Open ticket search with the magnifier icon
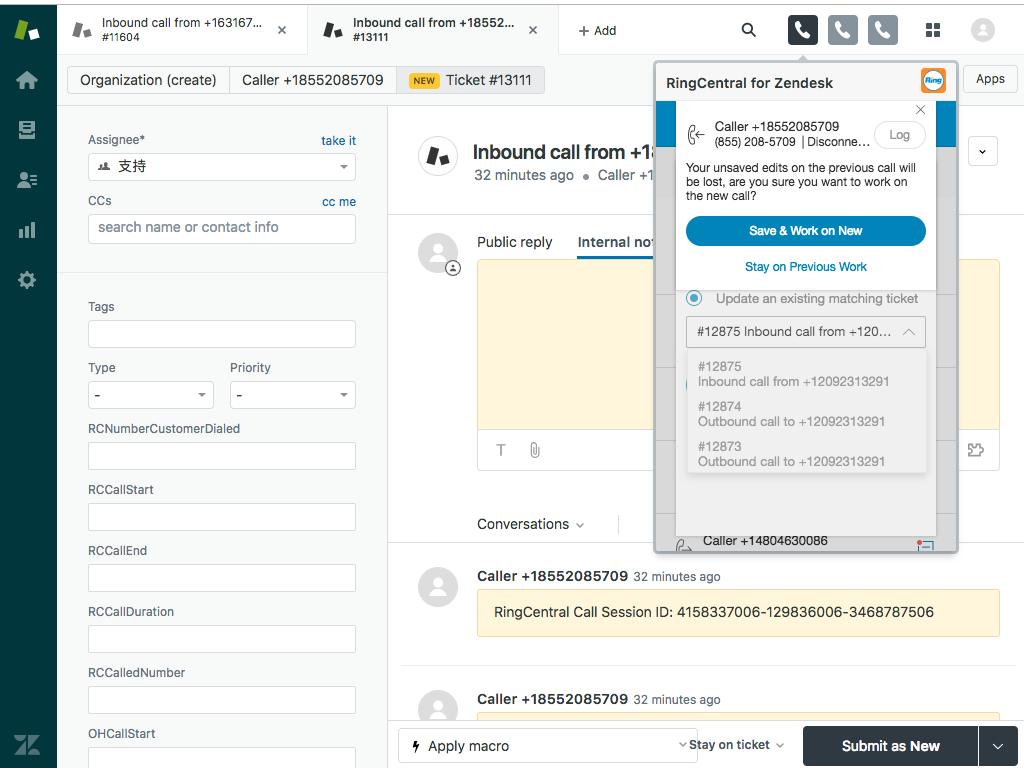The height and width of the screenshot is (768, 1024). coord(748,30)
